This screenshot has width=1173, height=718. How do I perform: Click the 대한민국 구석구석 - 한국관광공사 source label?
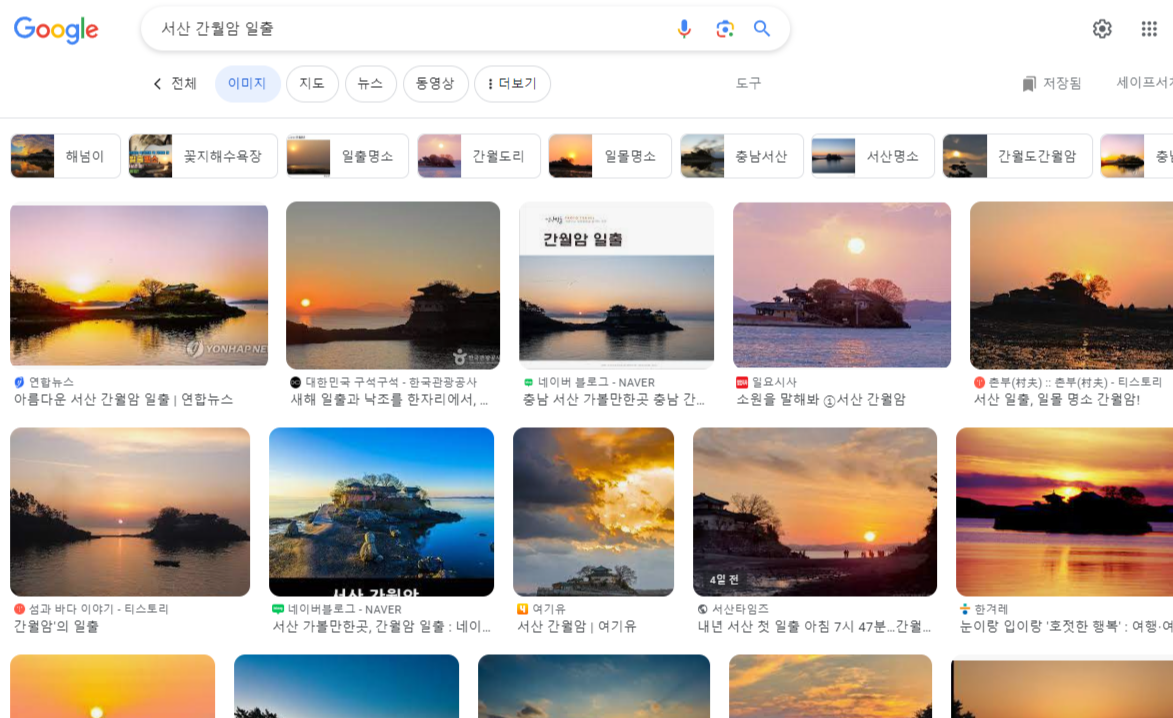391,382
